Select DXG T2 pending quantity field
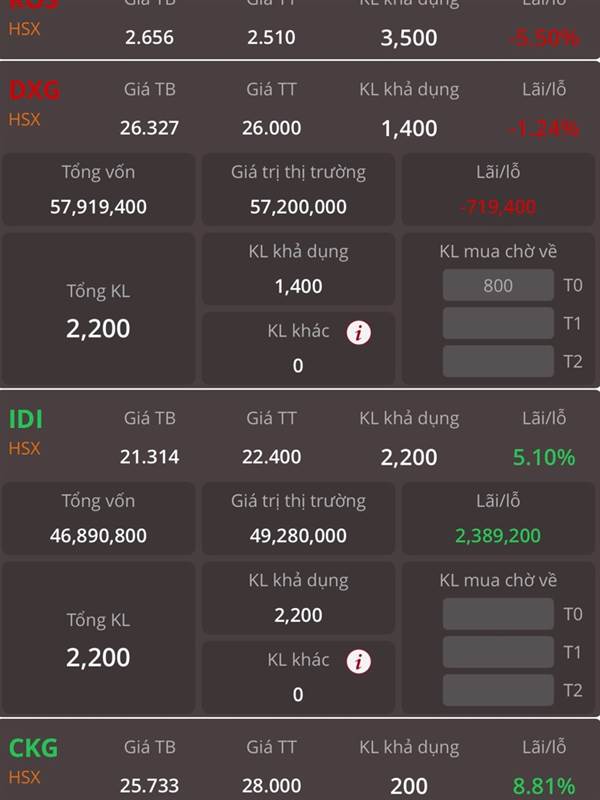 coord(498,361)
